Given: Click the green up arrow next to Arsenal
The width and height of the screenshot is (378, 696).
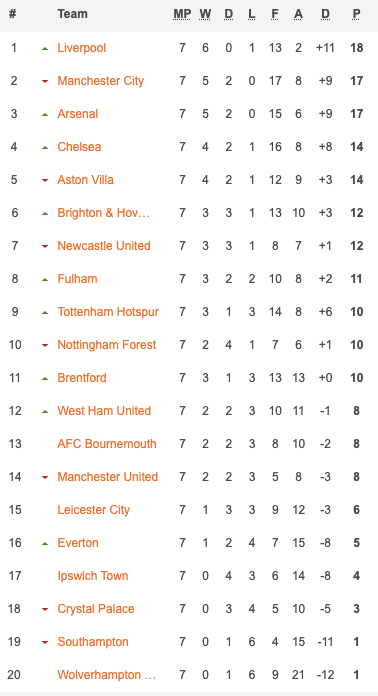Looking at the screenshot, I should (45, 115).
